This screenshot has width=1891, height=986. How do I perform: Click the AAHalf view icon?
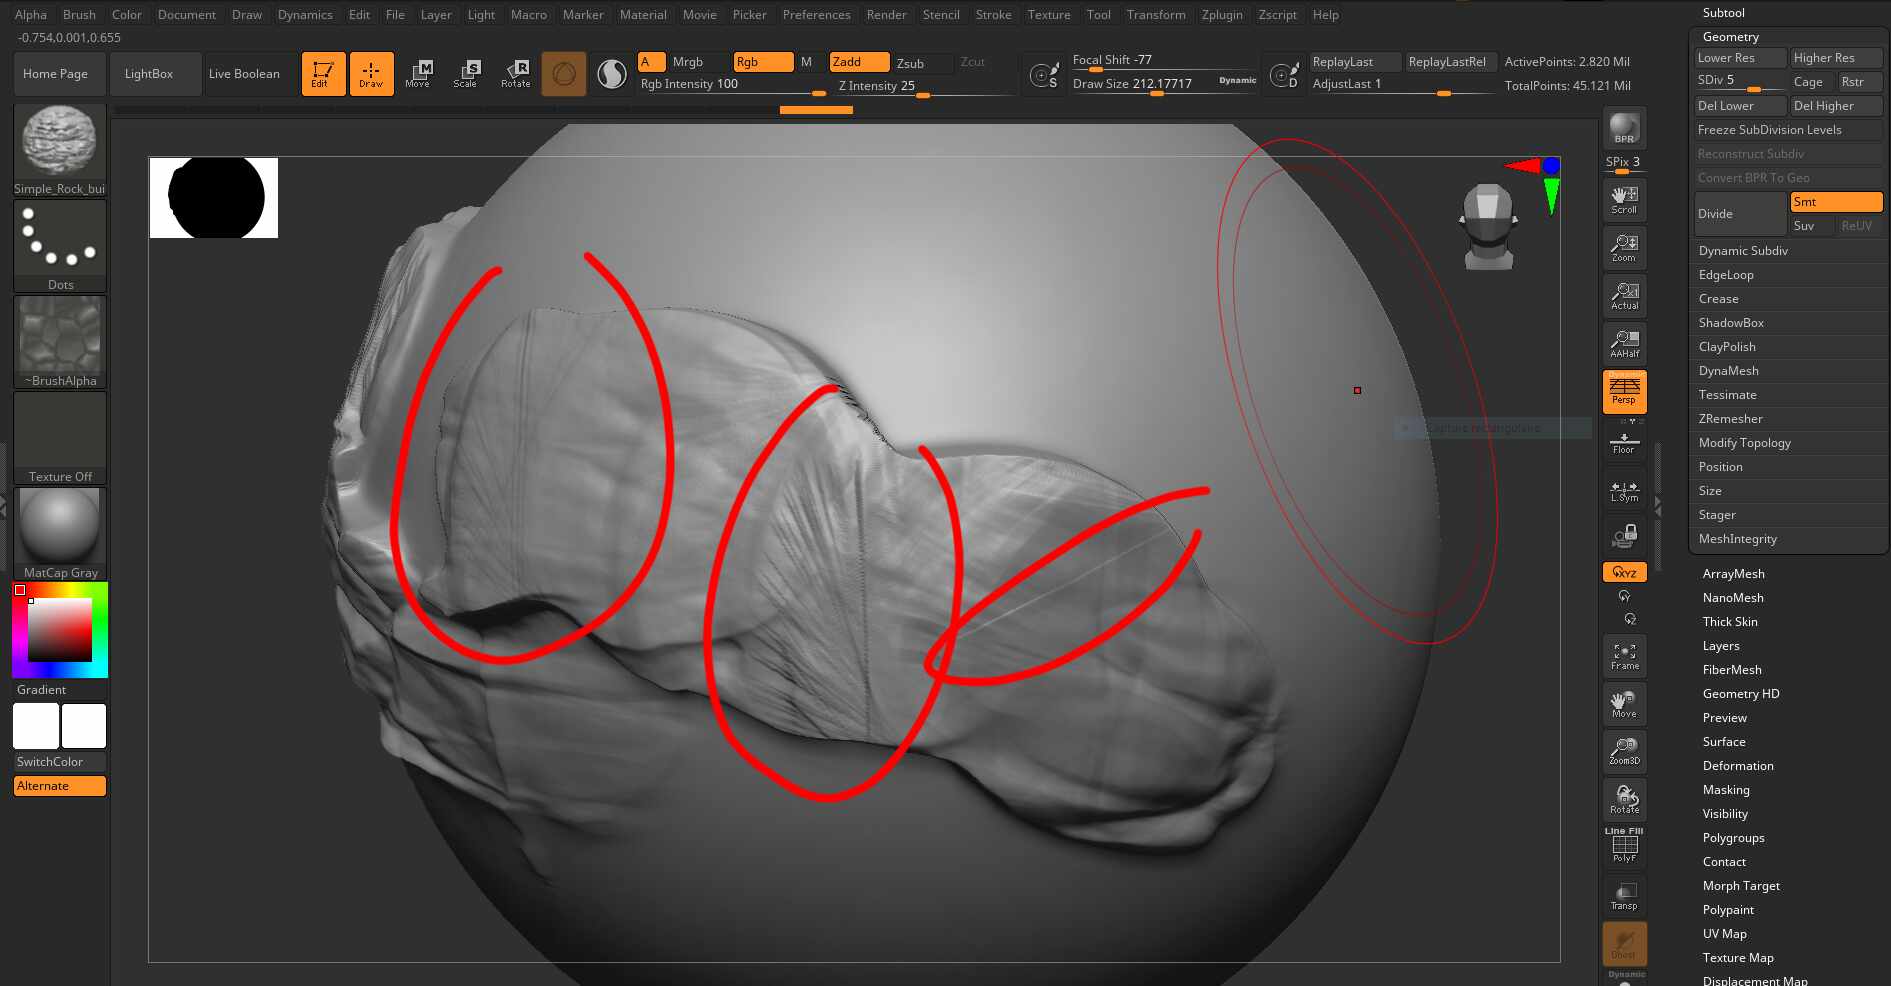[1624, 343]
